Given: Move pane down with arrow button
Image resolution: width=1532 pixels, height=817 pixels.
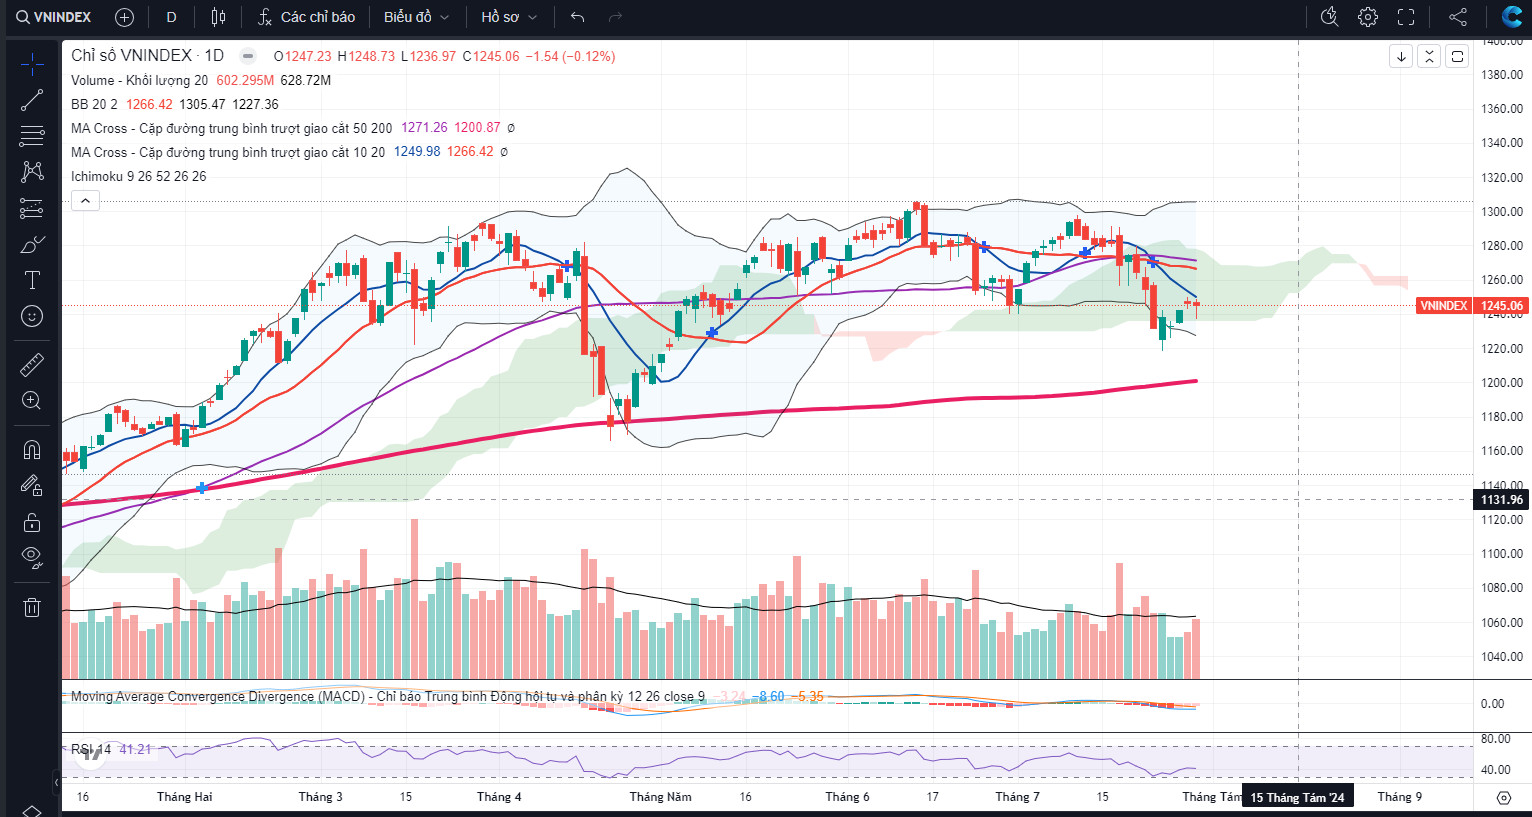Looking at the screenshot, I should tap(1401, 56).
